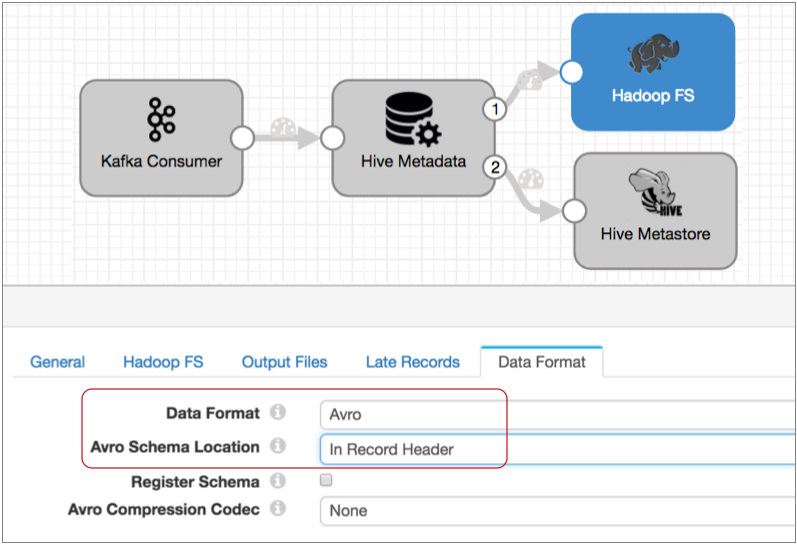
Task: Click the Kafka Consumer output port circle
Action: click(x=242, y=138)
